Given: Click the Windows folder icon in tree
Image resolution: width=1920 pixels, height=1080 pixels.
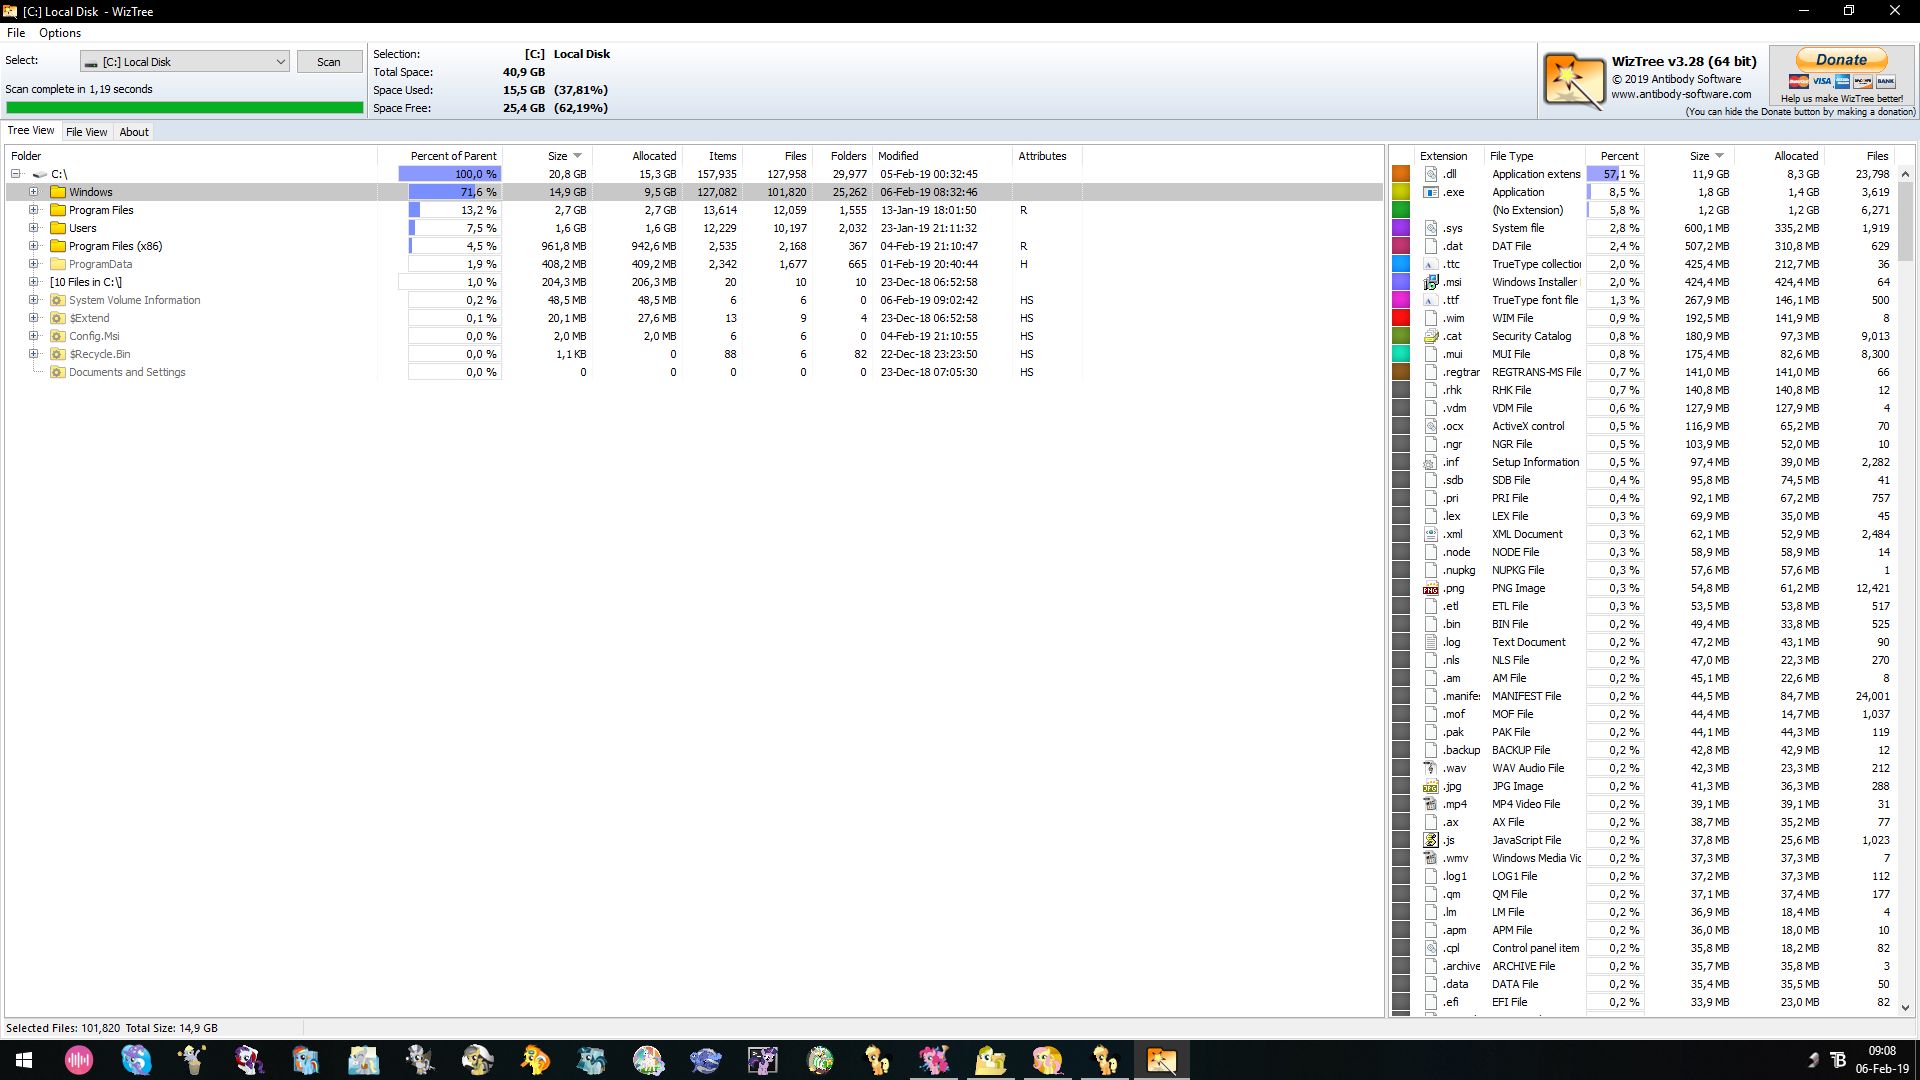Looking at the screenshot, I should (x=58, y=192).
